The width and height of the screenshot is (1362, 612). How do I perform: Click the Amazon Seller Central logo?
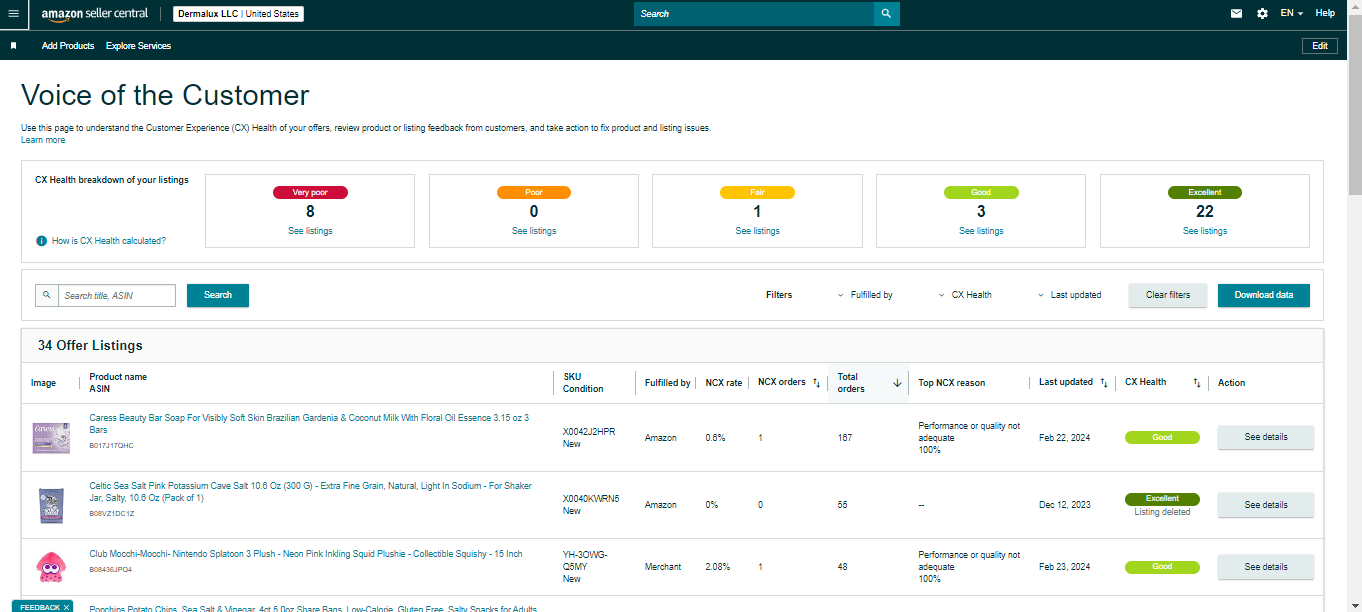[95, 14]
